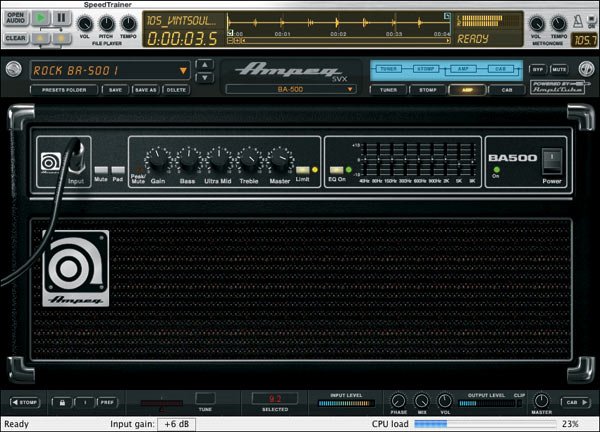Adjust the File Player TEMPO knob
Image resolution: width=600 pixels, height=432 pixels.
(x=128, y=24)
